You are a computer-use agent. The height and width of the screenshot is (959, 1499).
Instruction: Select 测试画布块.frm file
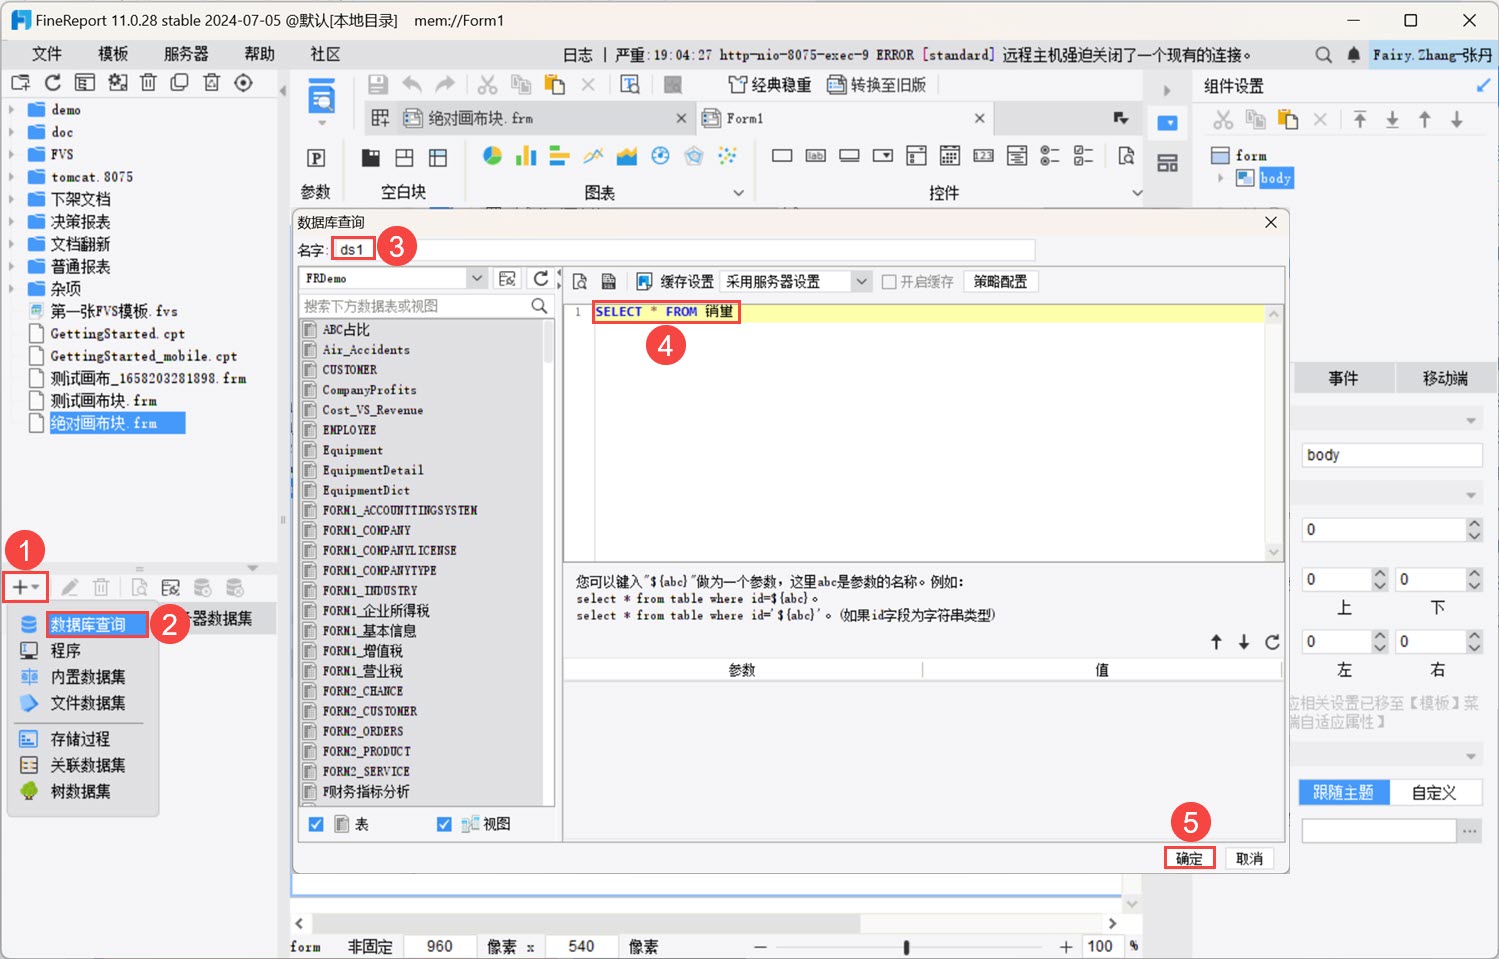[x=104, y=401]
